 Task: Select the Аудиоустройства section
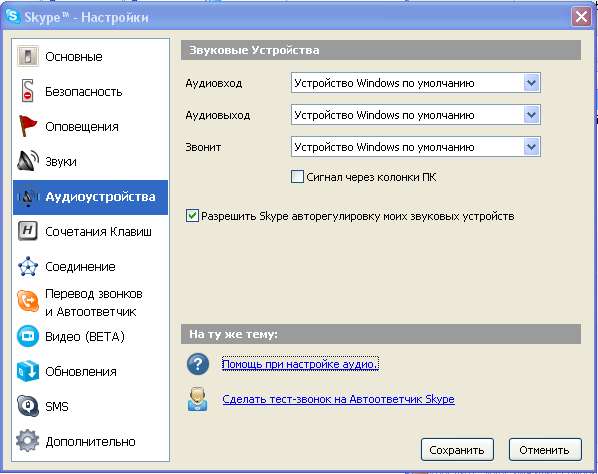(90, 197)
